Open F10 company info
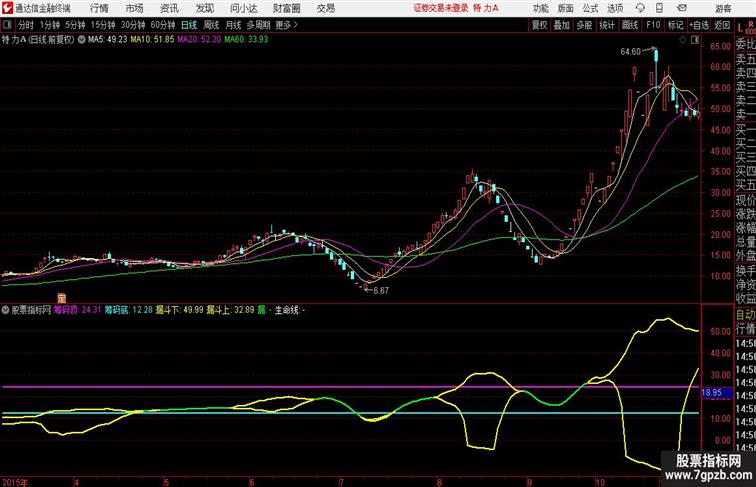The height and width of the screenshot is (487, 756). [x=653, y=25]
